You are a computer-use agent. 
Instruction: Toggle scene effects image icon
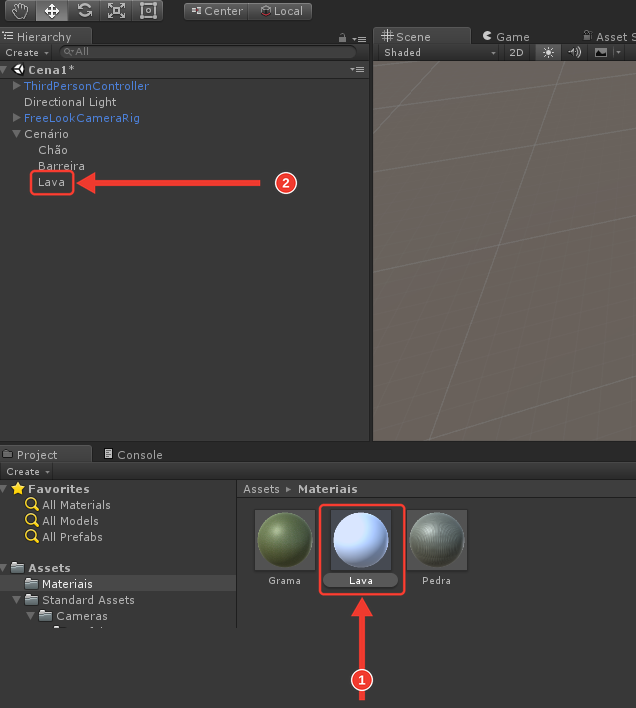pos(601,53)
